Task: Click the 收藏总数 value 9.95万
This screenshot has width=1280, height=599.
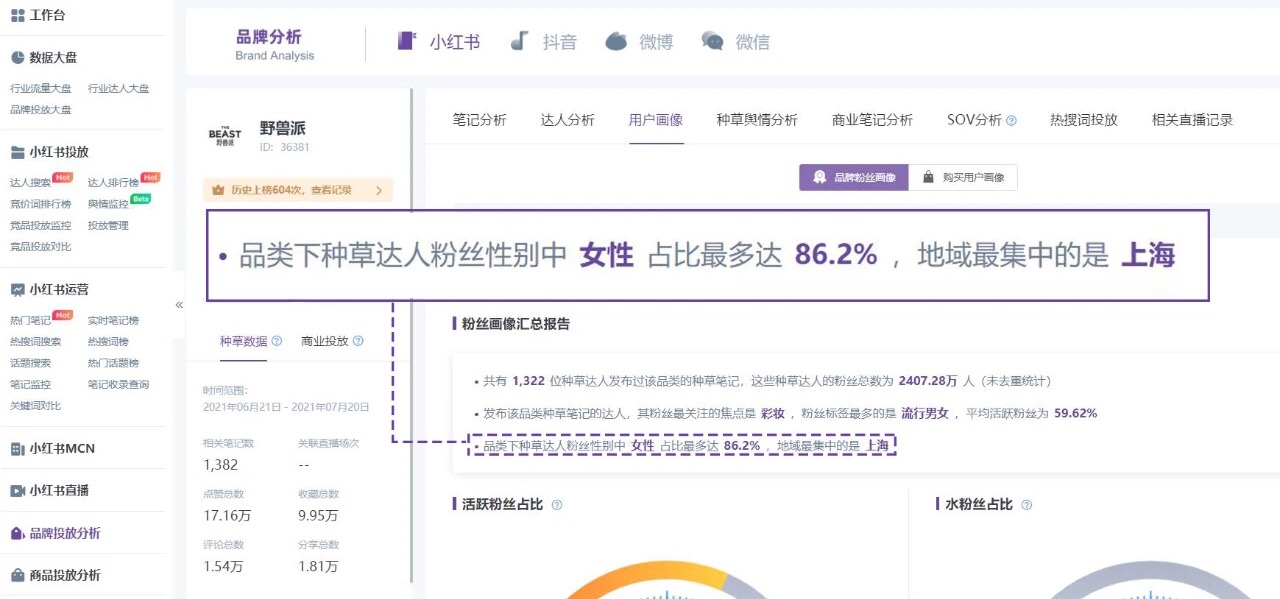Action: pos(318,516)
